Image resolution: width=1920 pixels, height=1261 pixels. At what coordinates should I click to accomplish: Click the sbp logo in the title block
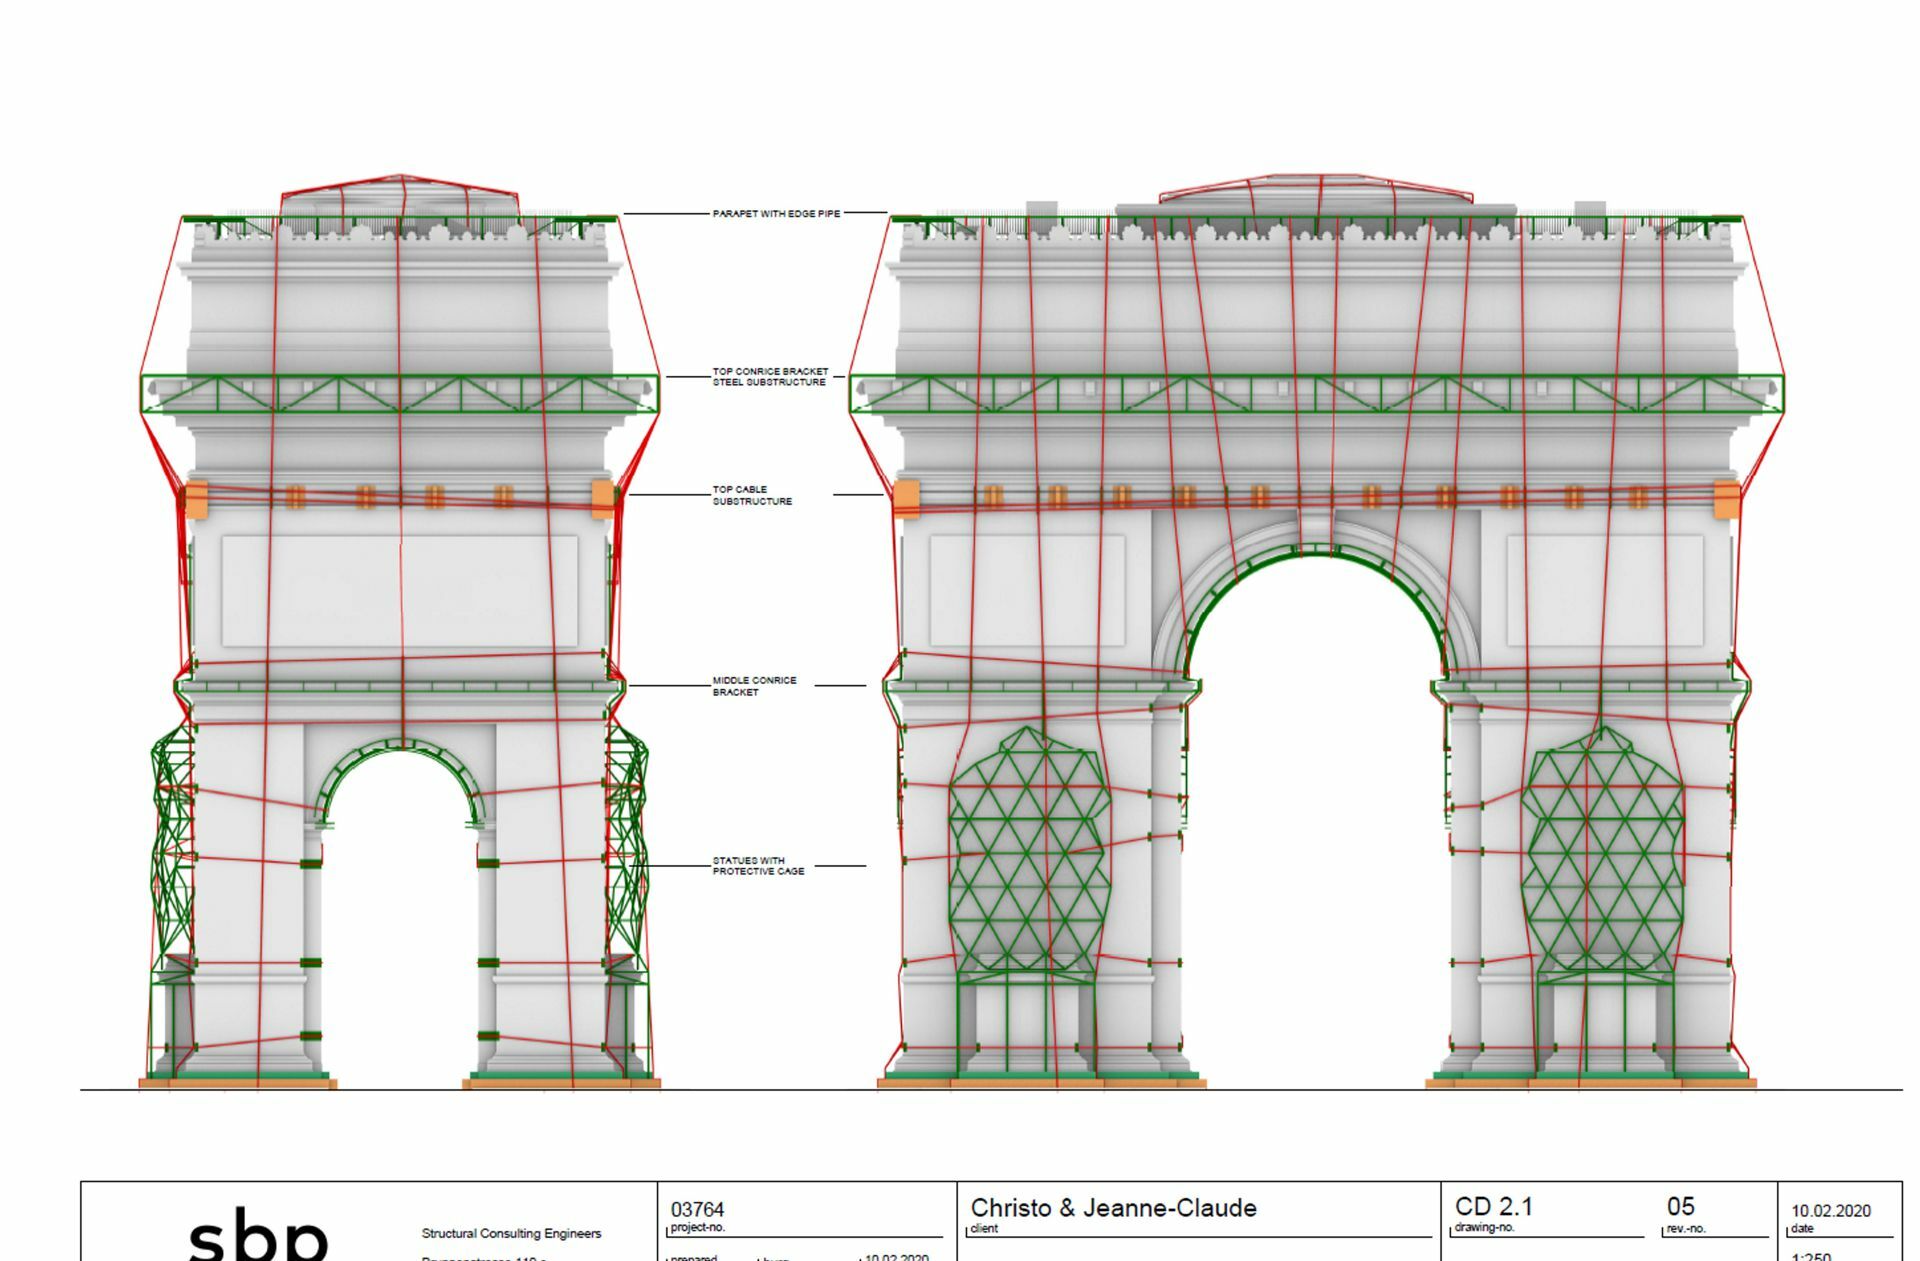(x=258, y=1236)
